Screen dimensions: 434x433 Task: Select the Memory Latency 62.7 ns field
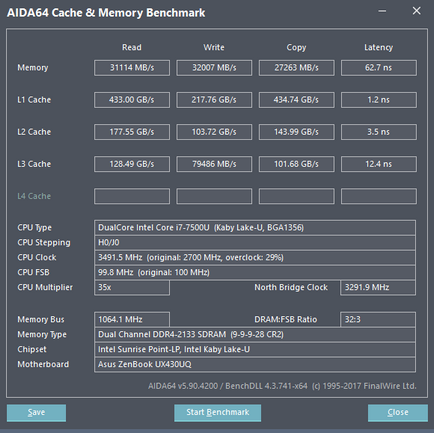(x=379, y=68)
